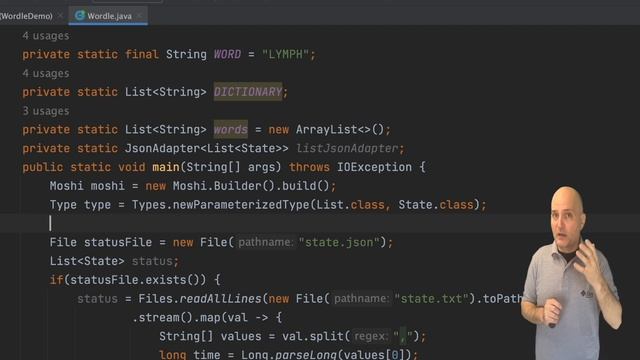Click the highlighted words variable
The image size is (640, 360).
pyautogui.click(x=231, y=129)
